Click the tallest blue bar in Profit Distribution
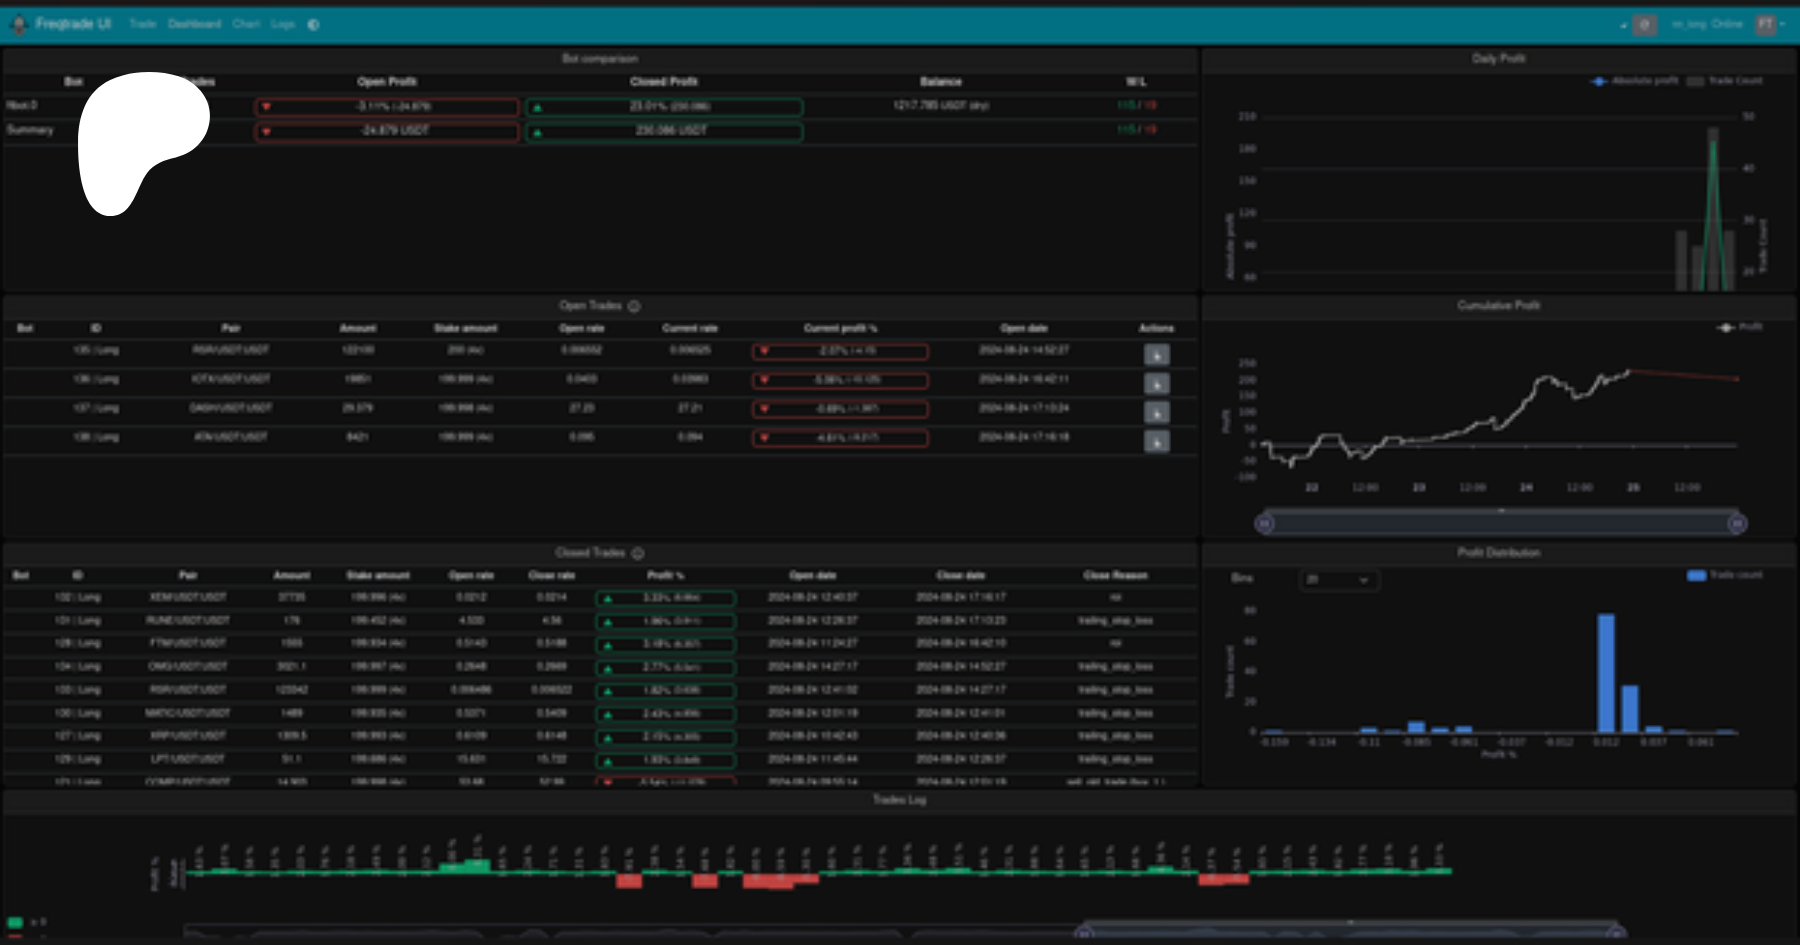 click(1606, 673)
